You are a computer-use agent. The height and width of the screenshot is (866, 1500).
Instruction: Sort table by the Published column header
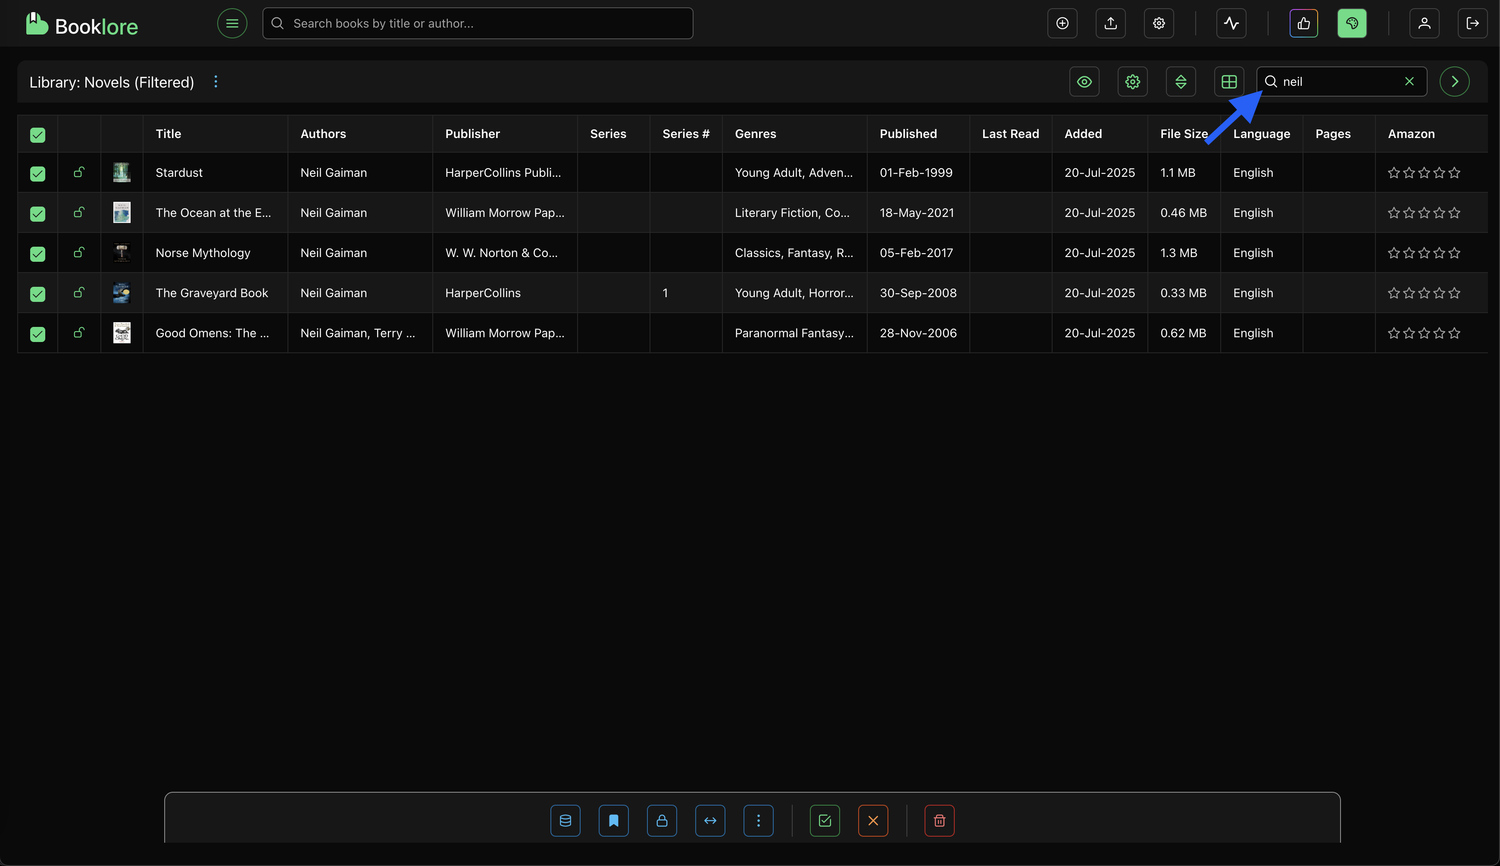(x=908, y=134)
